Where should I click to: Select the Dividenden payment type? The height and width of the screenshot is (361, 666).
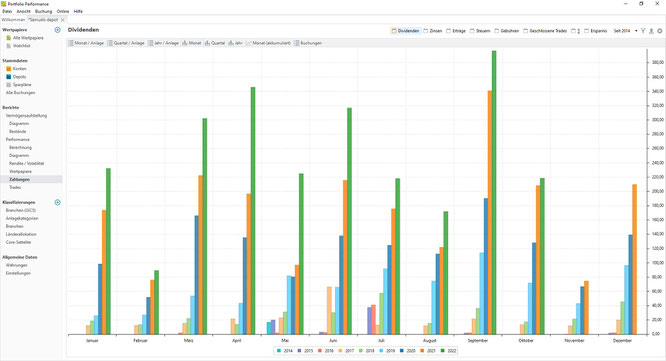[x=405, y=31]
